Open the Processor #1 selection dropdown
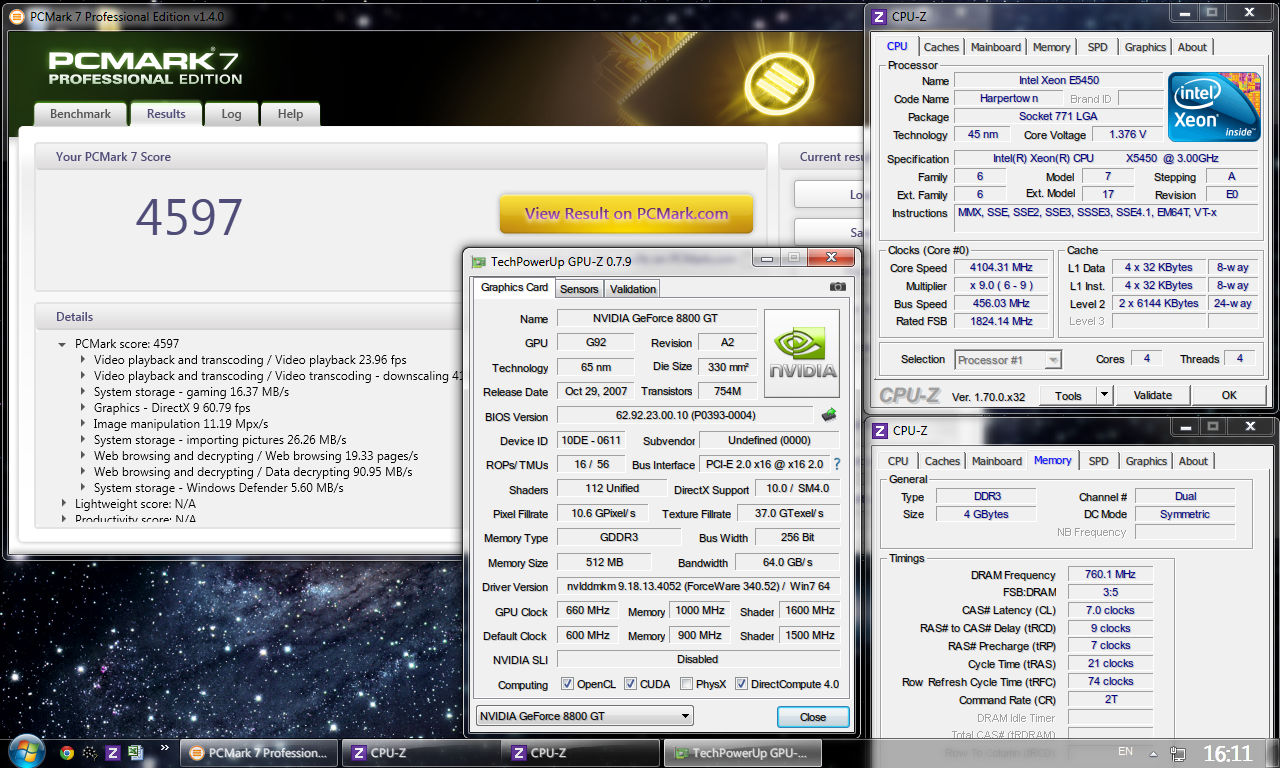Screen dimensions: 1280x768 (1007, 360)
